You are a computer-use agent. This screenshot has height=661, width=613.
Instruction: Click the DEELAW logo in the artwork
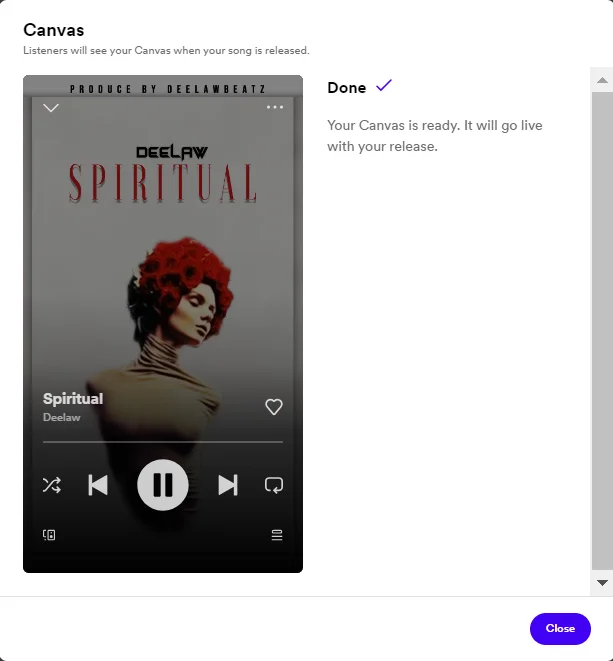(172, 152)
